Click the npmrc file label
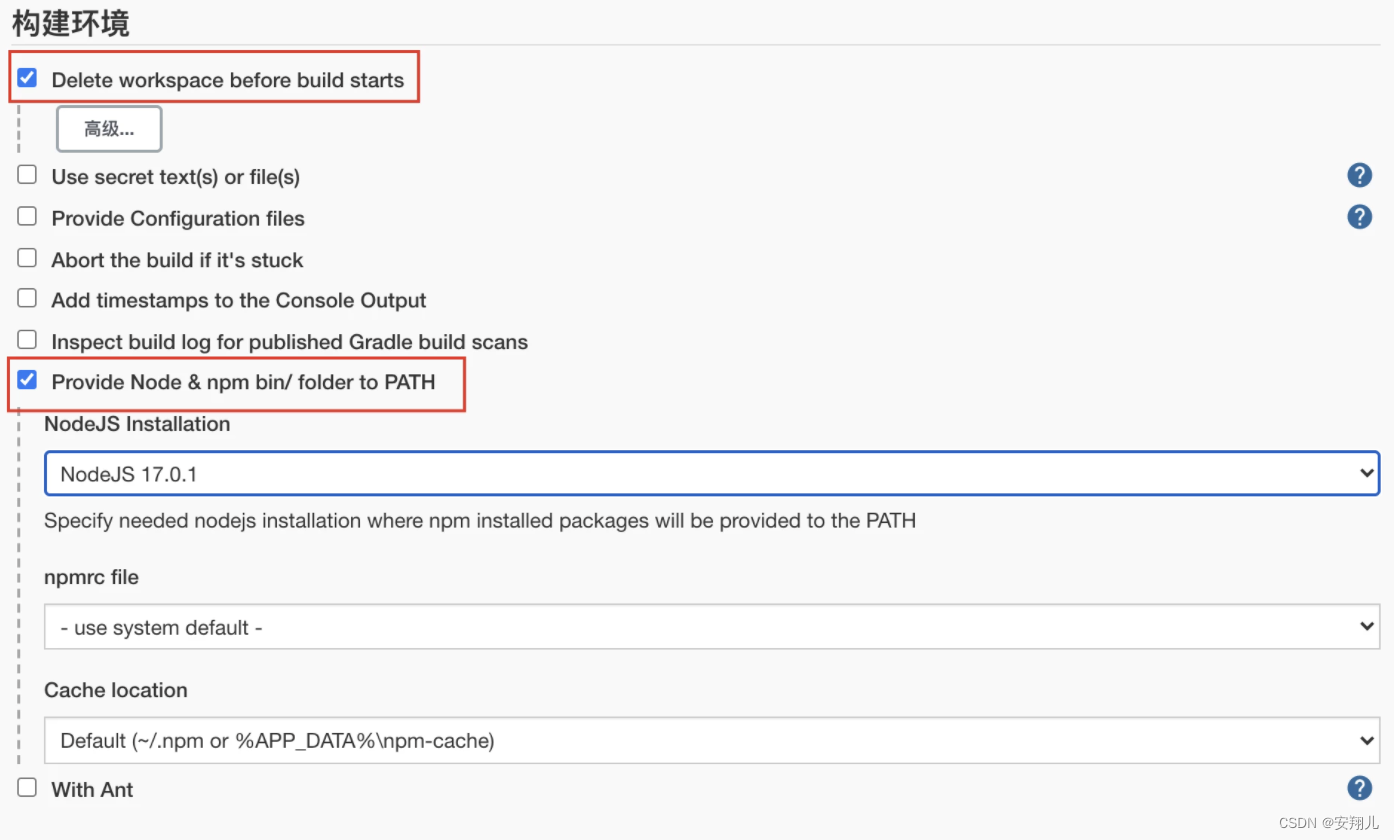Screen dimensions: 1394x840 91,577
